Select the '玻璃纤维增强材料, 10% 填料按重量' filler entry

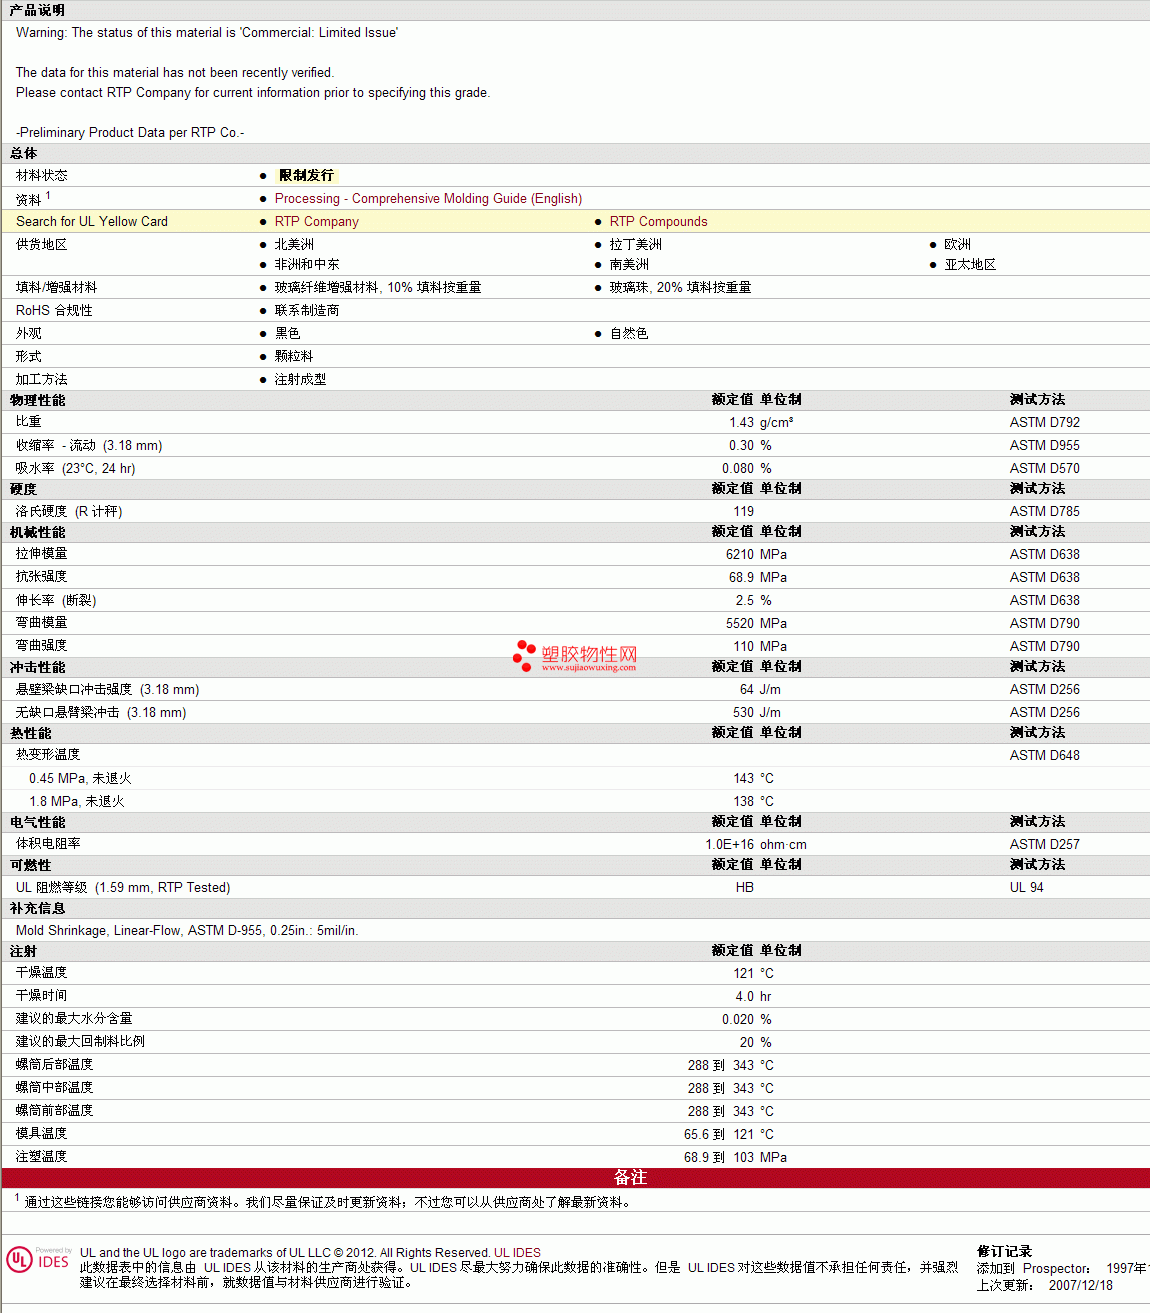(x=378, y=288)
